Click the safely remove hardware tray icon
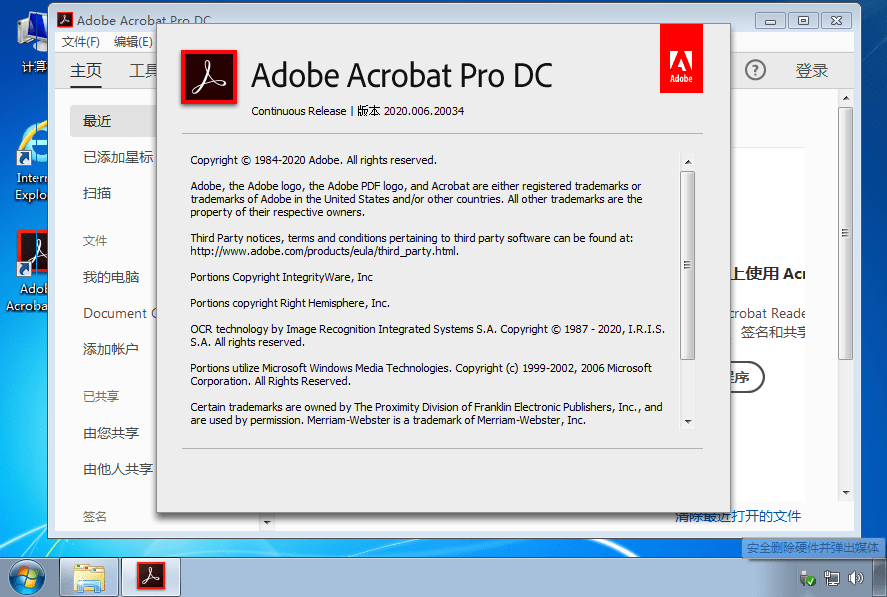Image resolution: width=887 pixels, height=597 pixels. [x=808, y=577]
